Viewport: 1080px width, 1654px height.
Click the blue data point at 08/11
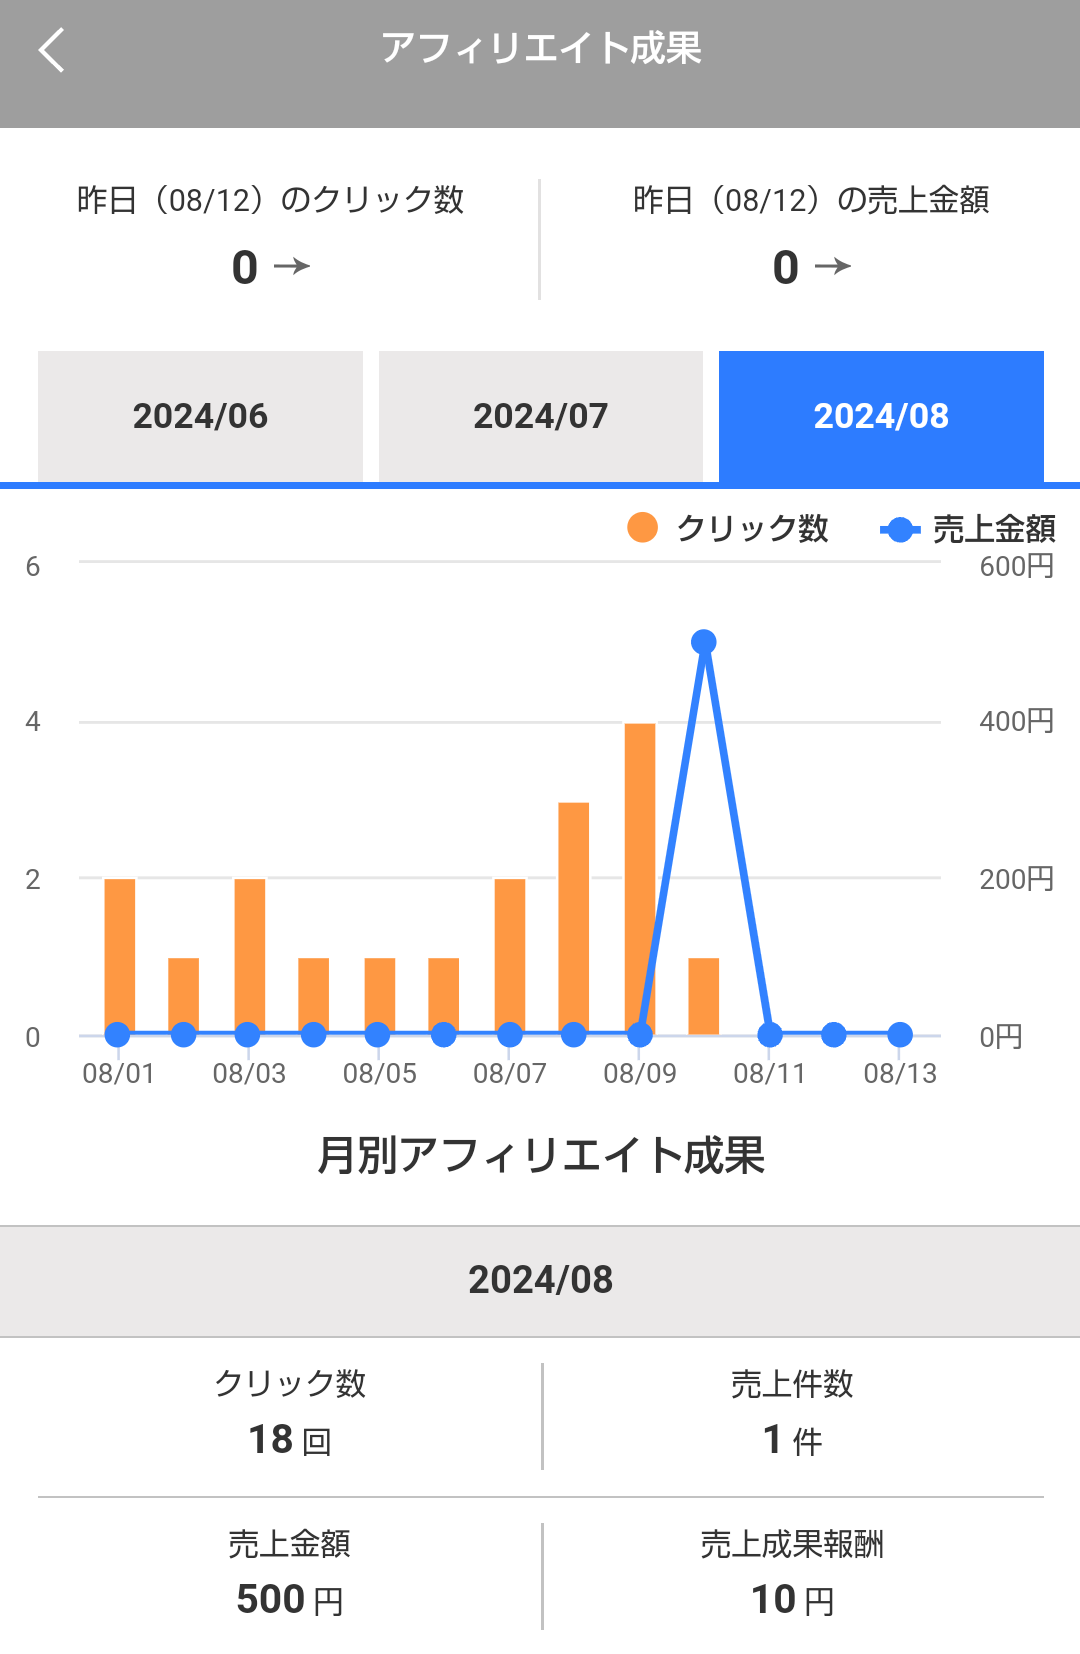770,1035
